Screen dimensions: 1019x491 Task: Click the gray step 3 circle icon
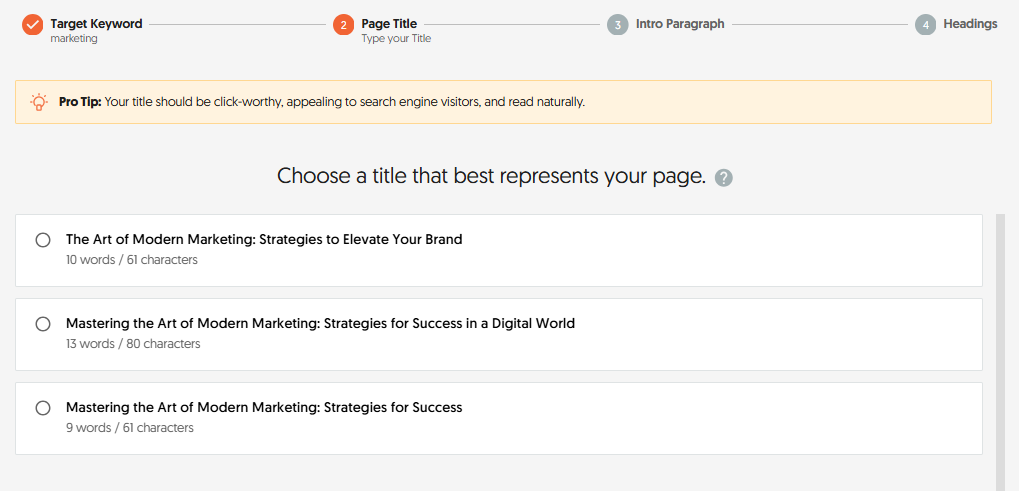[618, 24]
